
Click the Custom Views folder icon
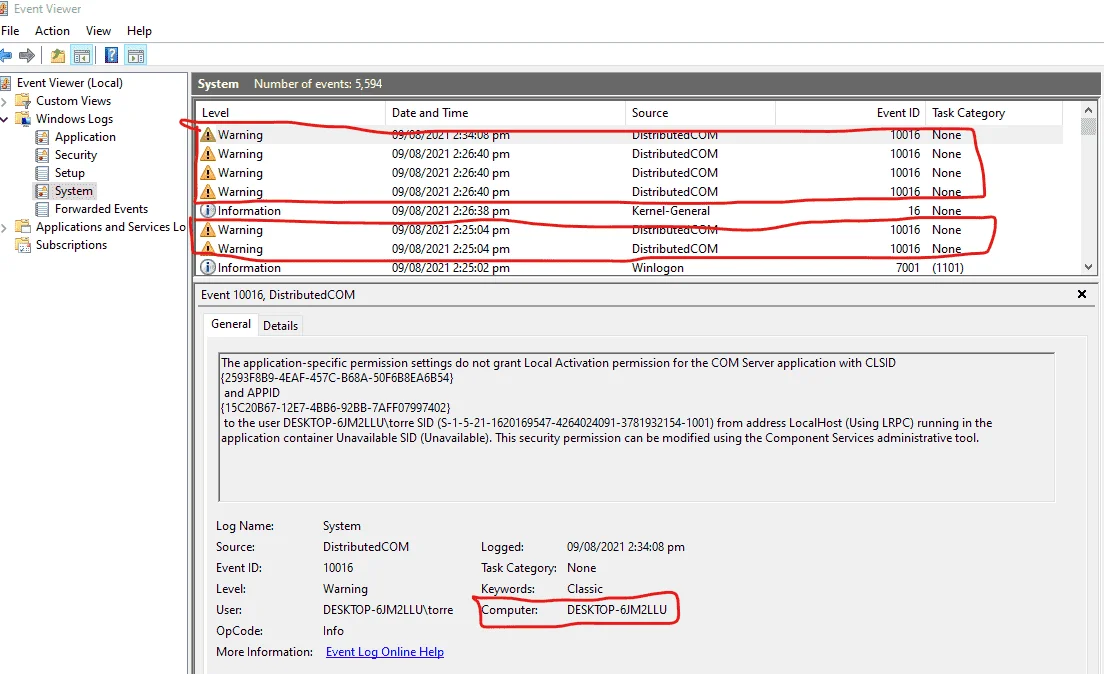pyautogui.click(x=23, y=101)
